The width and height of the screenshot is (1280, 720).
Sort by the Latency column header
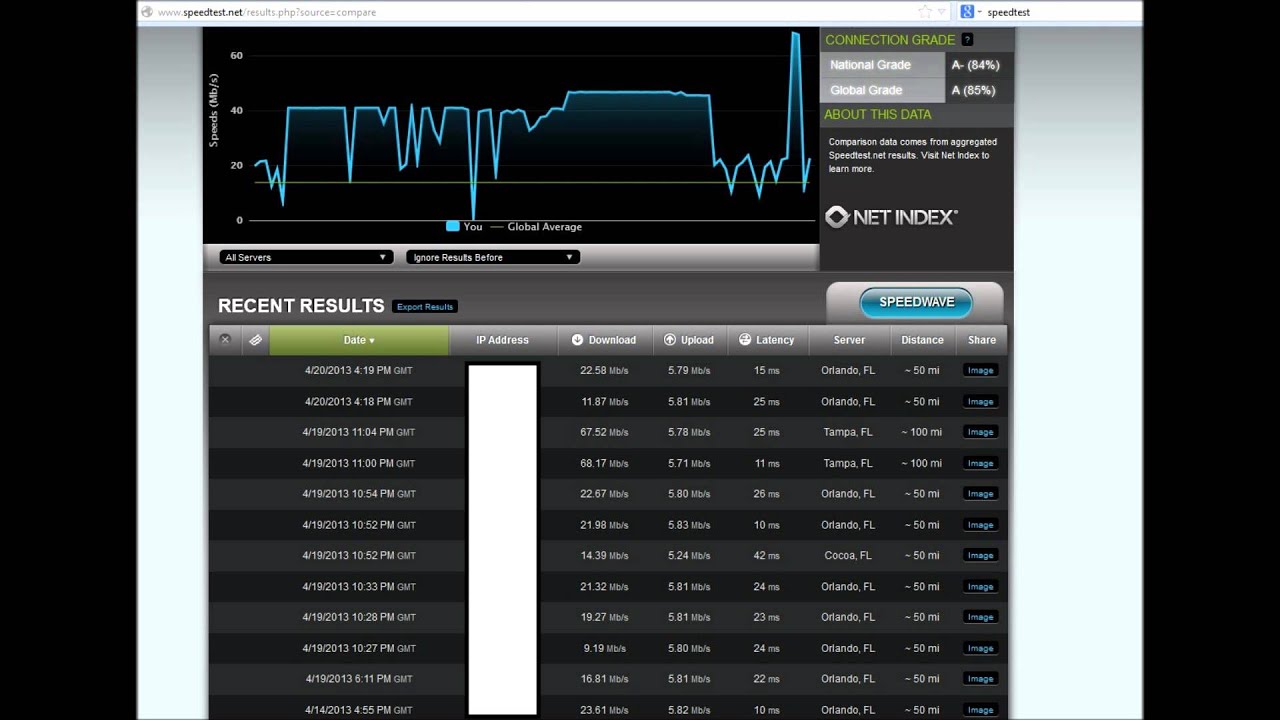coord(767,340)
